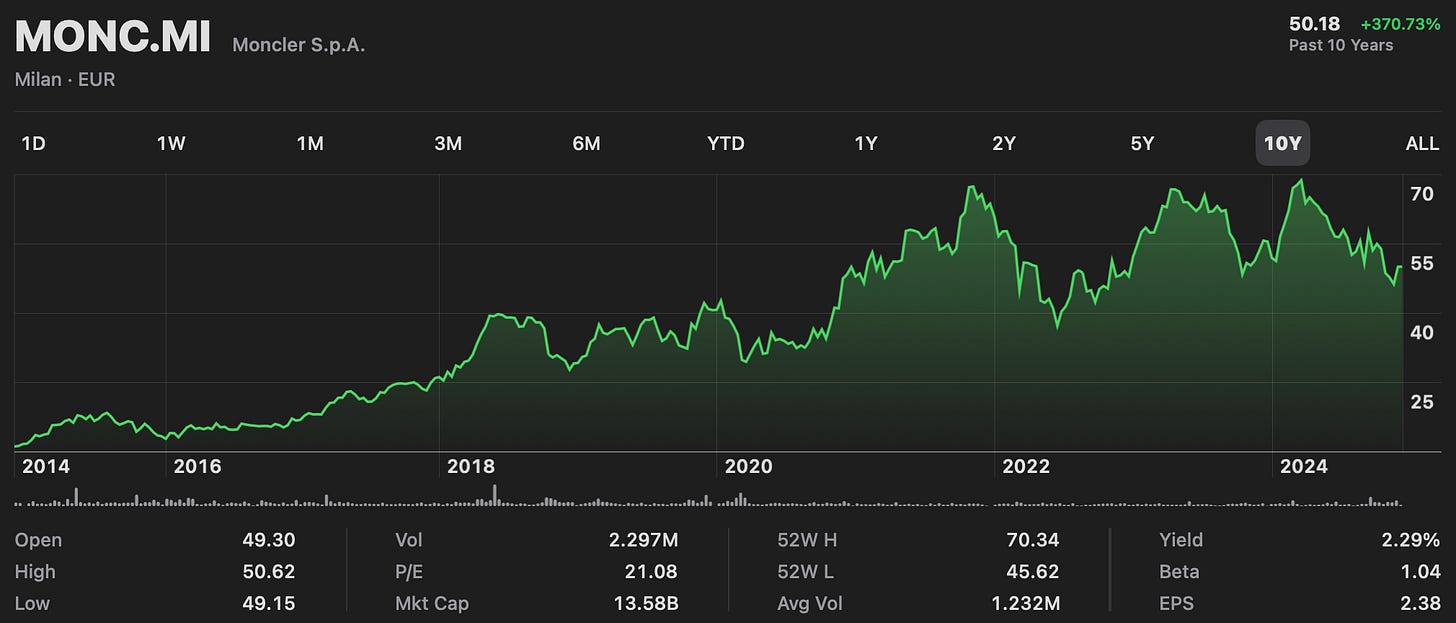Image resolution: width=1456 pixels, height=623 pixels.
Task: Switch chart to 2Y range
Action: click(x=1004, y=143)
